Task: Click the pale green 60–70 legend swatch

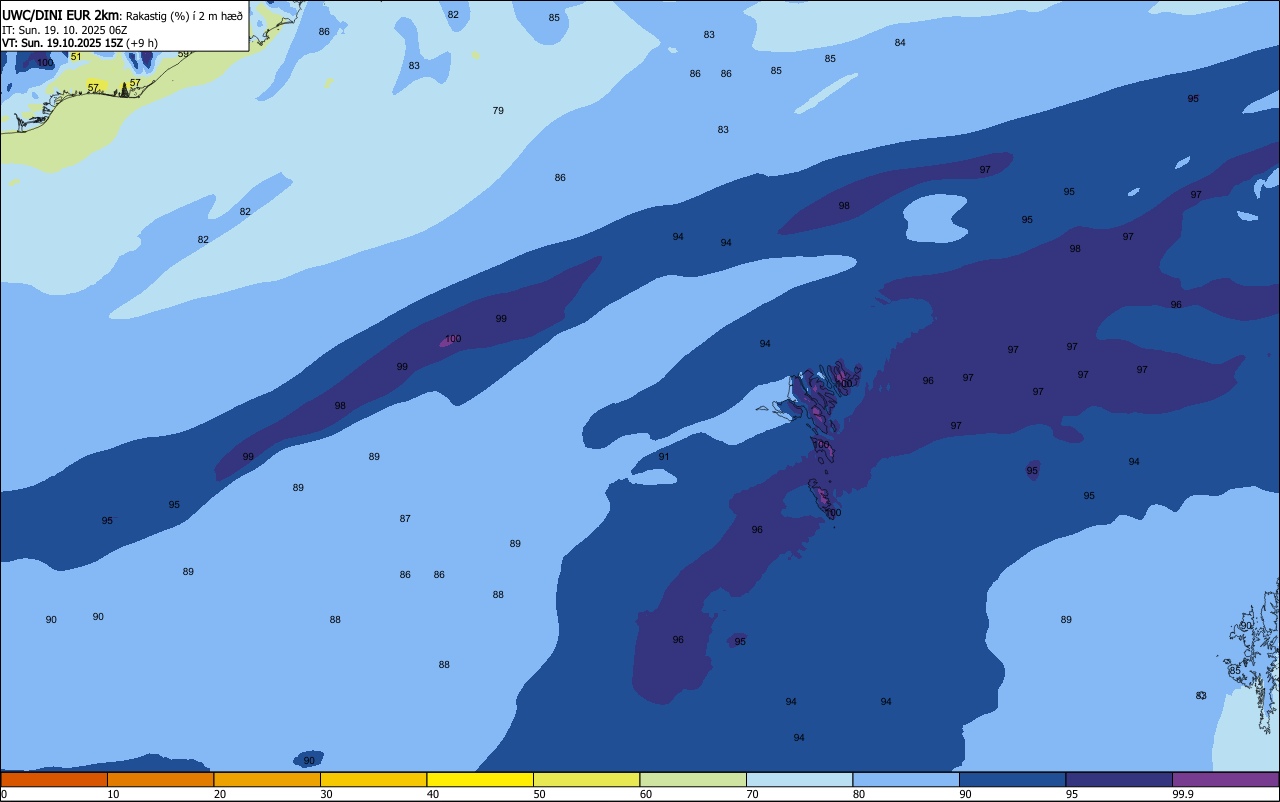Action: click(693, 779)
